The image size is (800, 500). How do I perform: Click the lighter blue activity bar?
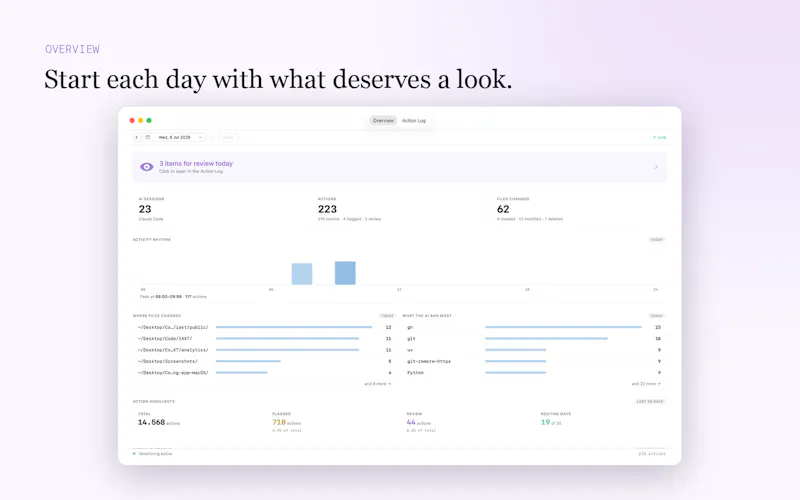point(302,274)
